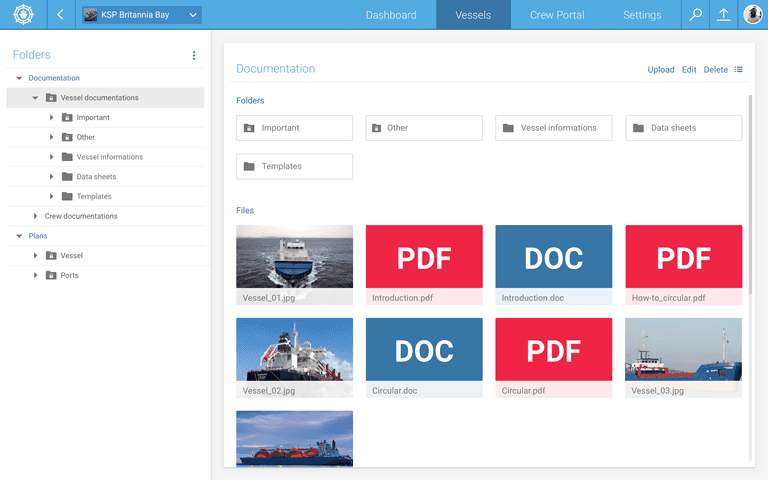This screenshot has height=480, width=768.
Task: Switch to list view icon
Action: tap(739, 70)
